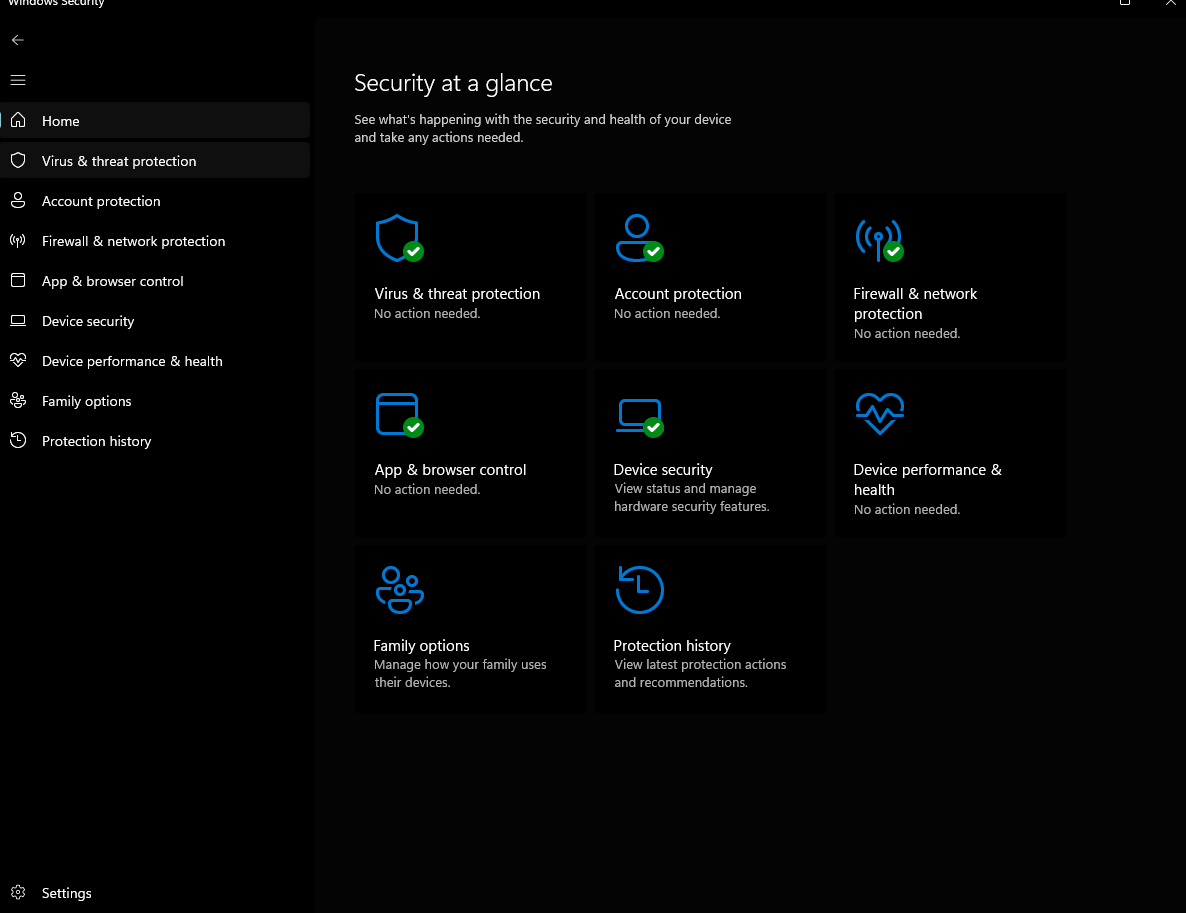Screen dimensions: 1186x913
Task: Close the Windows Security window
Action: [x=1169, y=3]
